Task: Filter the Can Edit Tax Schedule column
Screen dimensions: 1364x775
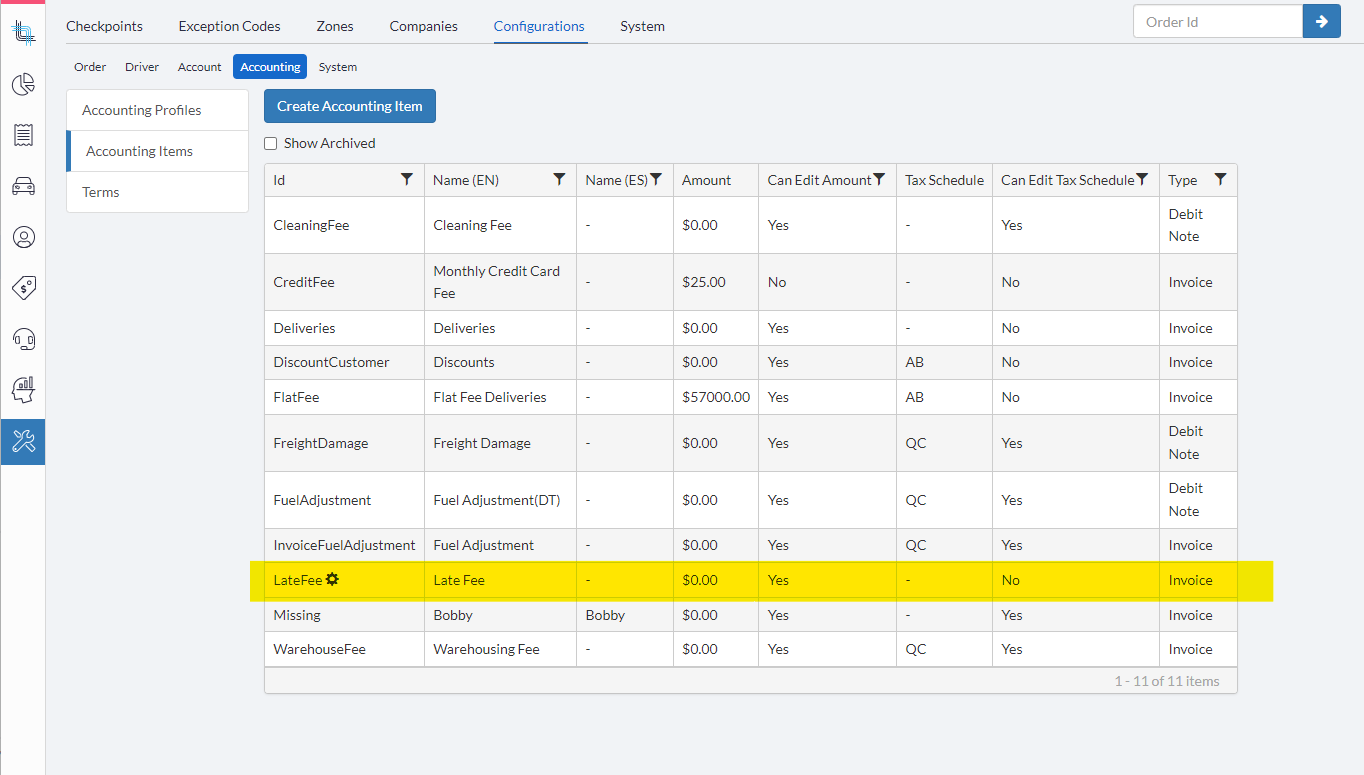Action: [1142, 179]
